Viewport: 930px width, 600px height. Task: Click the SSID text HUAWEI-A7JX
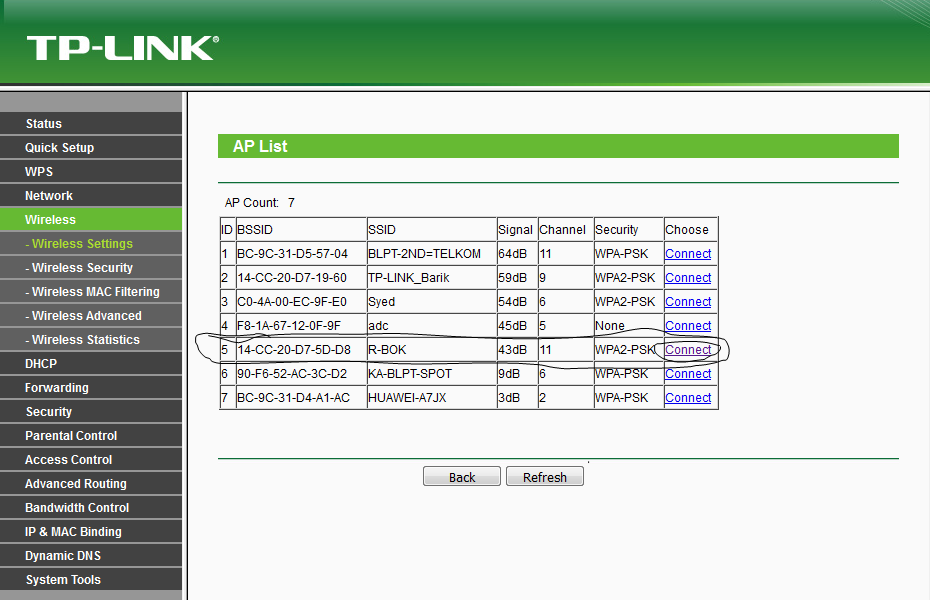point(407,398)
